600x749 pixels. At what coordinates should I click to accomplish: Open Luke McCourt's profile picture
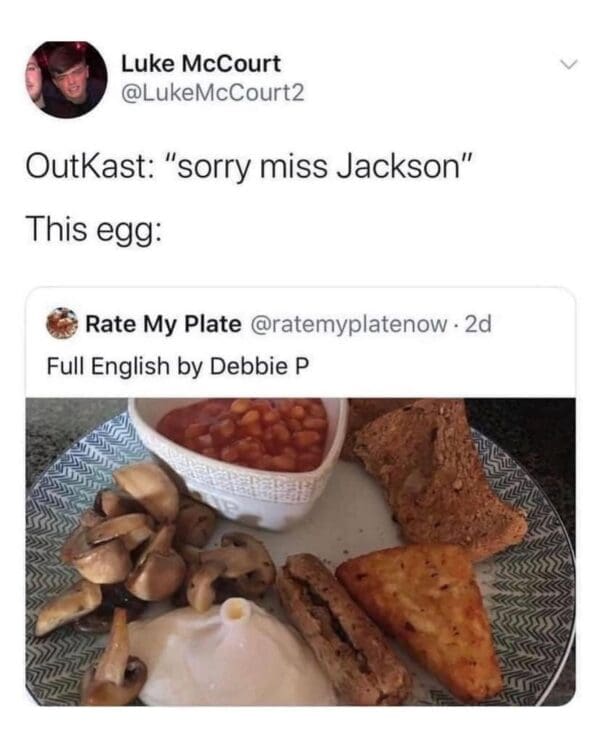66,79
